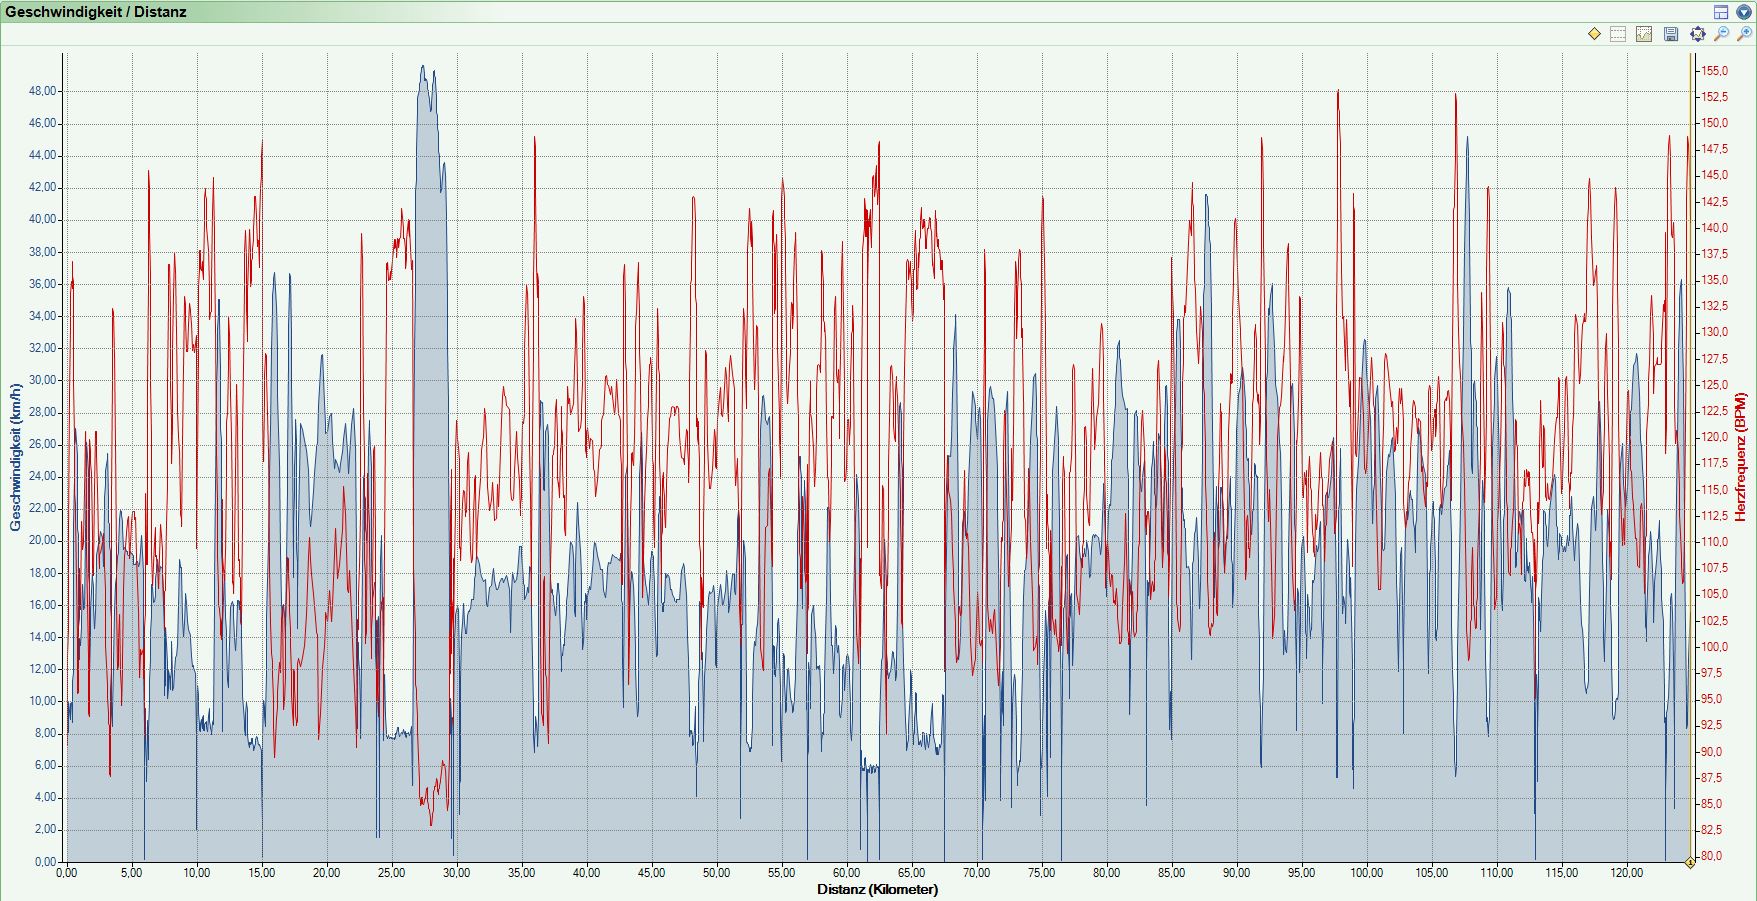Click the 'Geschwindigkeit (km/h)' left axis label
The image size is (1757, 901).
15,457
